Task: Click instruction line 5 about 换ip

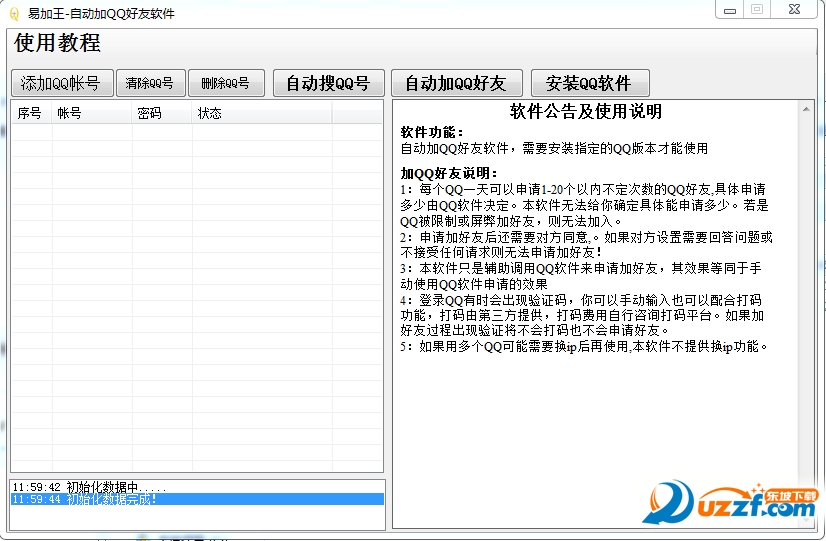Action: pos(585,346)
